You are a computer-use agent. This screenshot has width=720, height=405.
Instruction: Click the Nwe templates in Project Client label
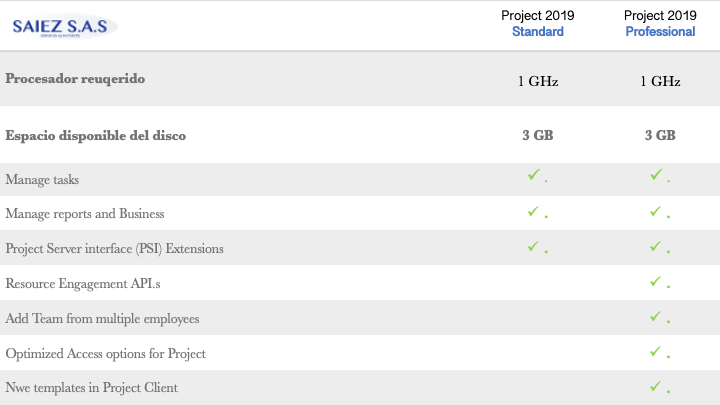point(92,387)
